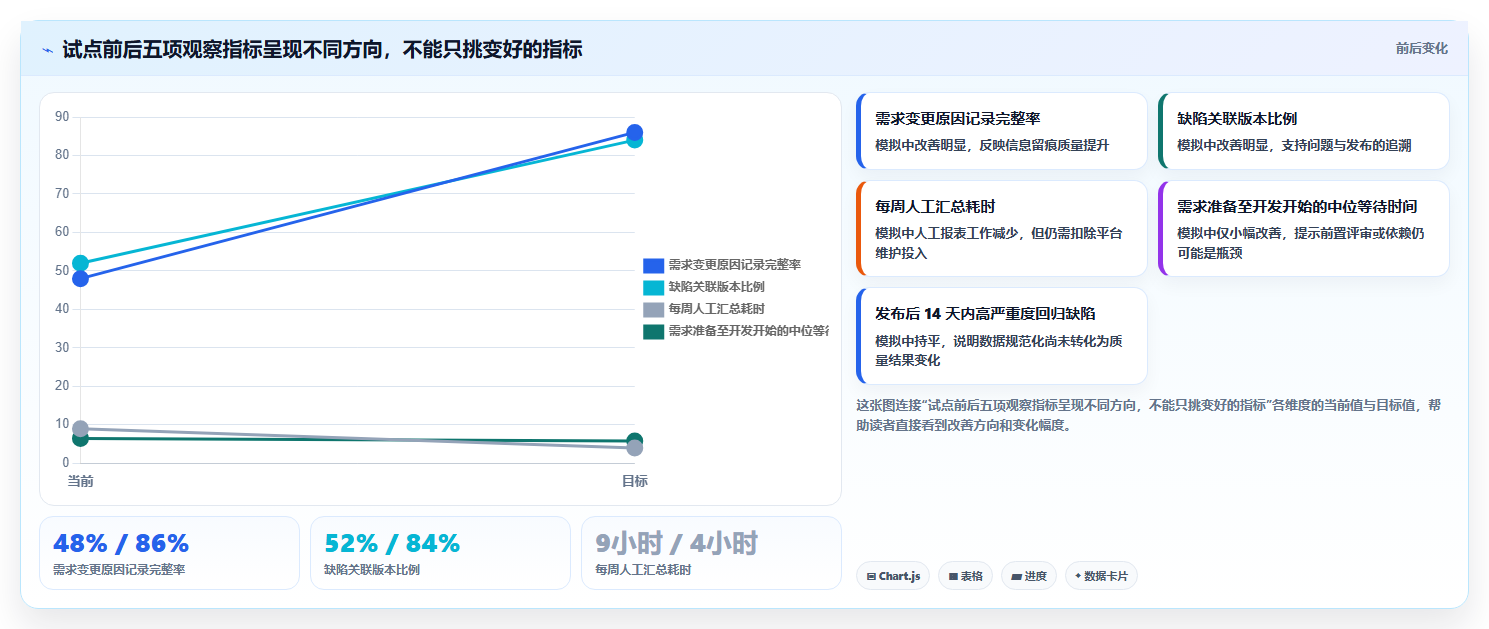This screenshot has height=629, width=1489.
Task: Click the 缺陷关联版本比例 legend label
Action: pos(717,287)
